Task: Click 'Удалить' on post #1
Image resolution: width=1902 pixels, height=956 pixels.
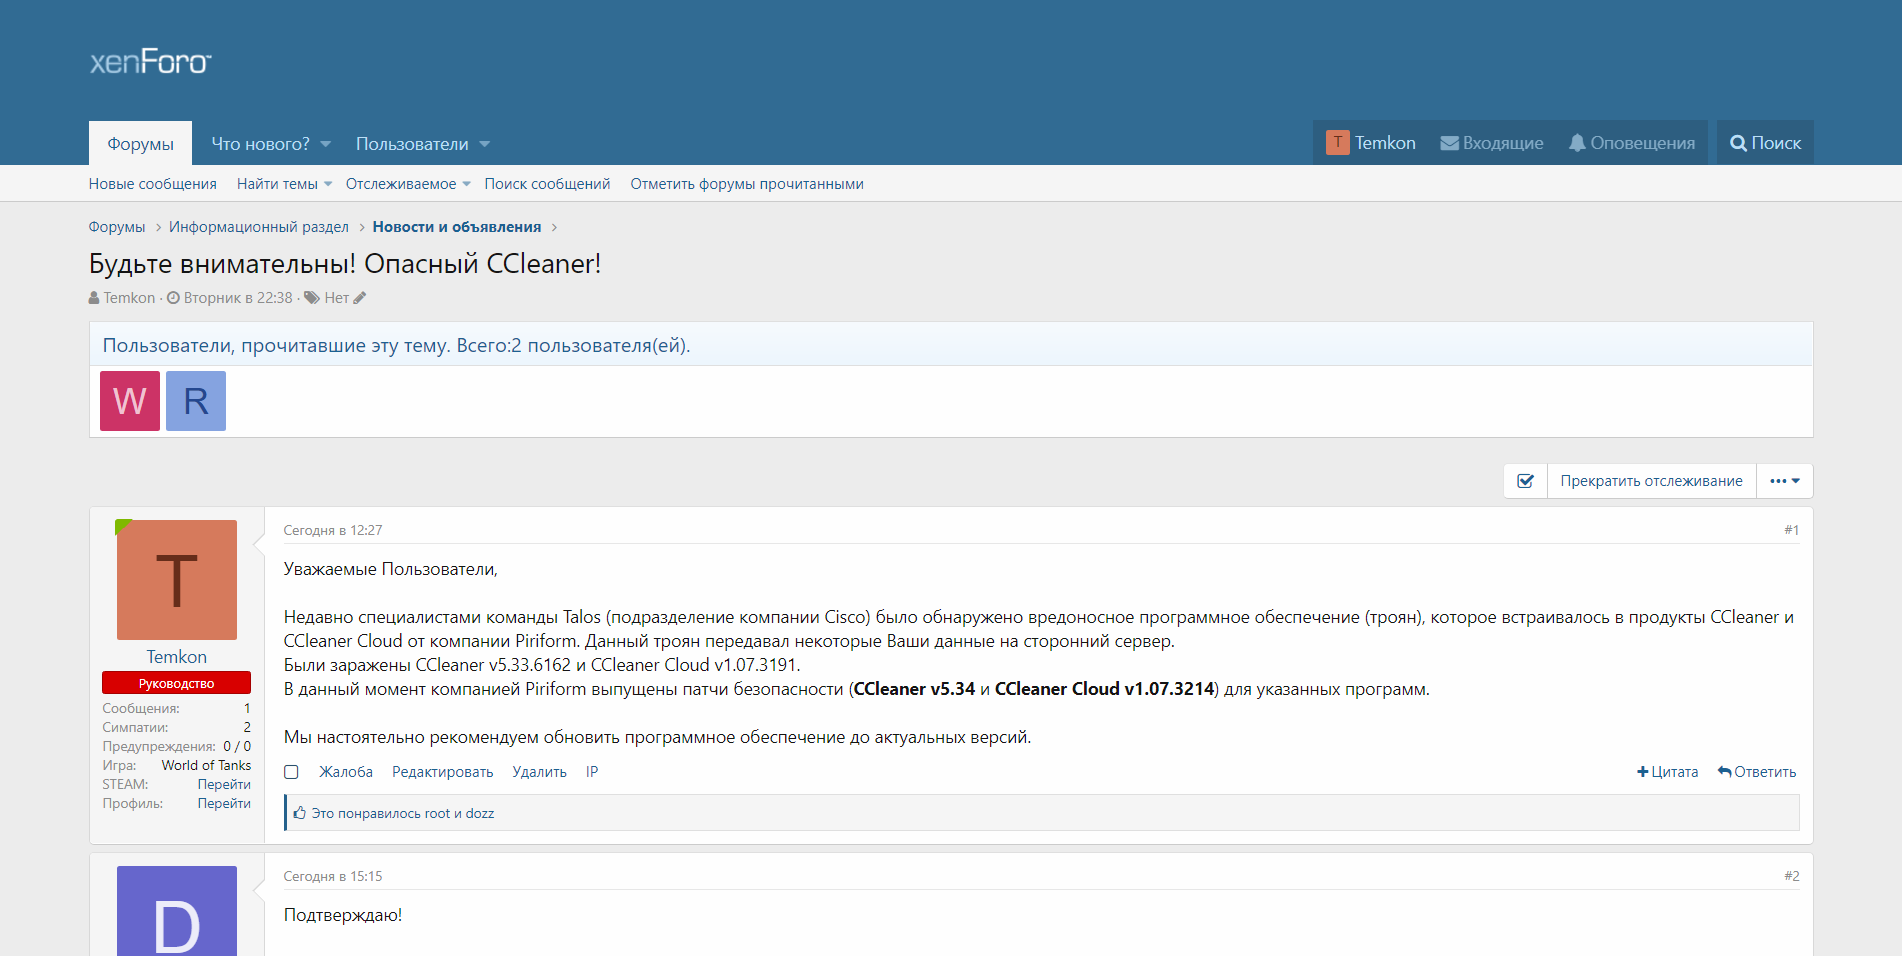Action: [540, 772]
